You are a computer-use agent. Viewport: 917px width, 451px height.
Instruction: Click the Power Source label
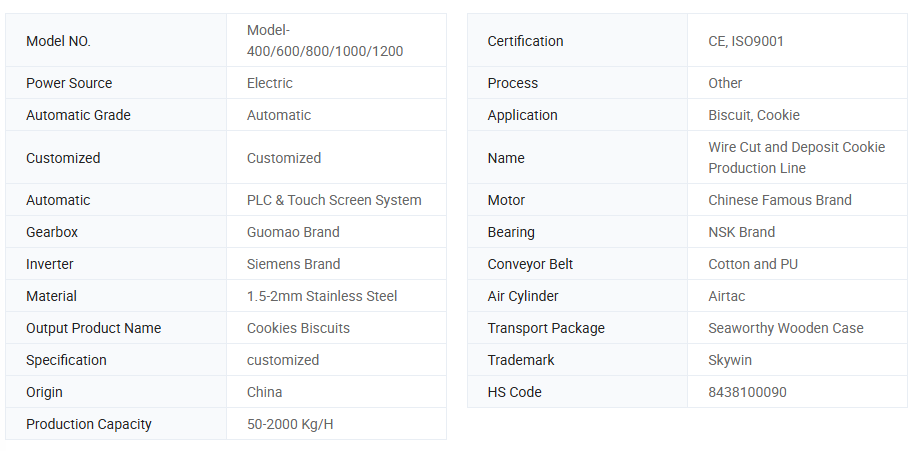(69, 83)
